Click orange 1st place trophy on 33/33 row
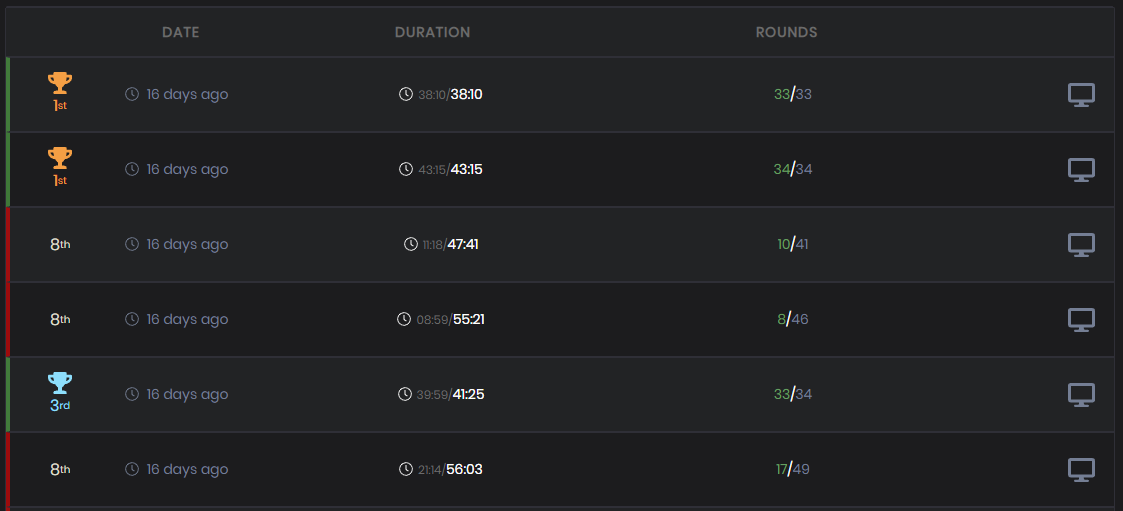This screenshot has width=1123, height=511. click(x=60, y=83)
